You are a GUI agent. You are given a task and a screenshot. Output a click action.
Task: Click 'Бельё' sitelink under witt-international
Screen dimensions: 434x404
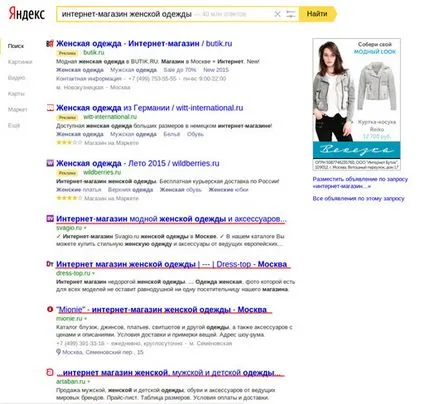click(172, 134)
